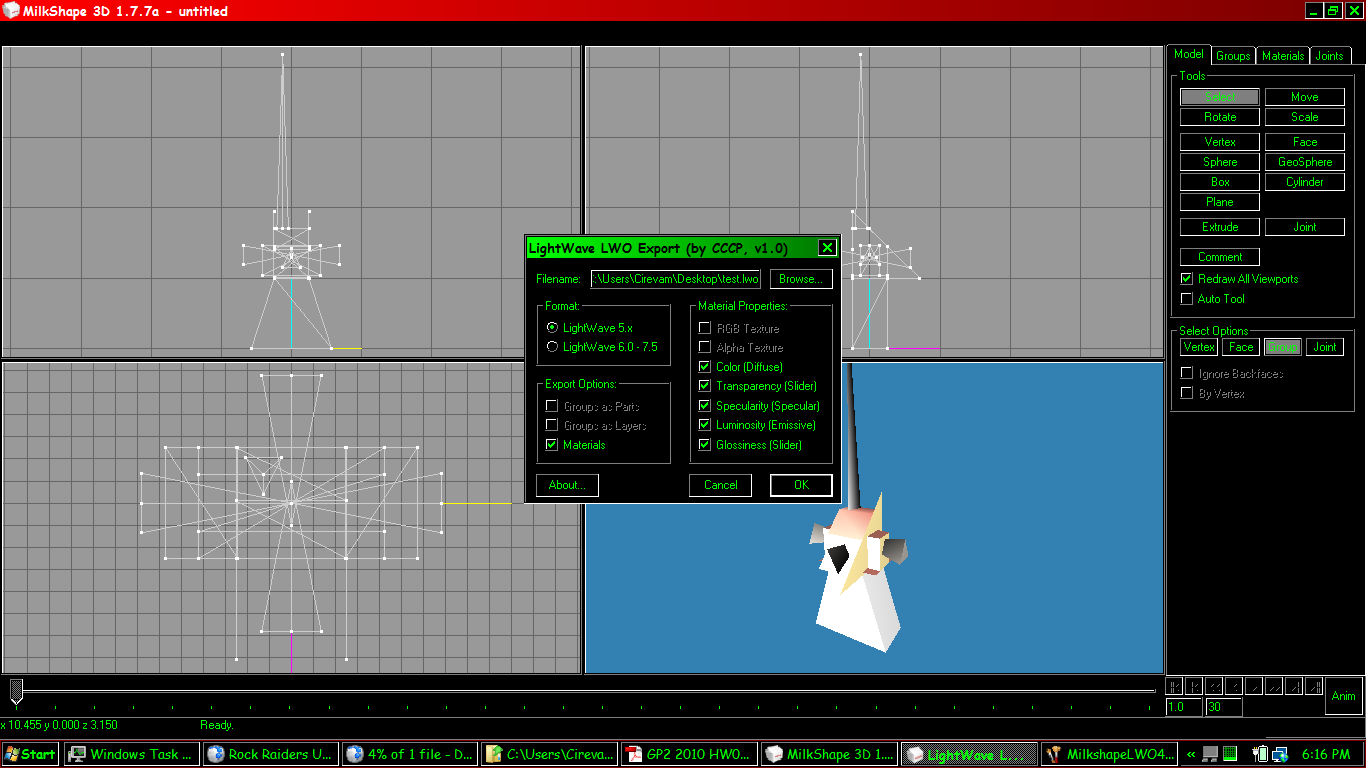Click the total frames field showing 30
1366x768 pixels.
(x=1224, y=707)
